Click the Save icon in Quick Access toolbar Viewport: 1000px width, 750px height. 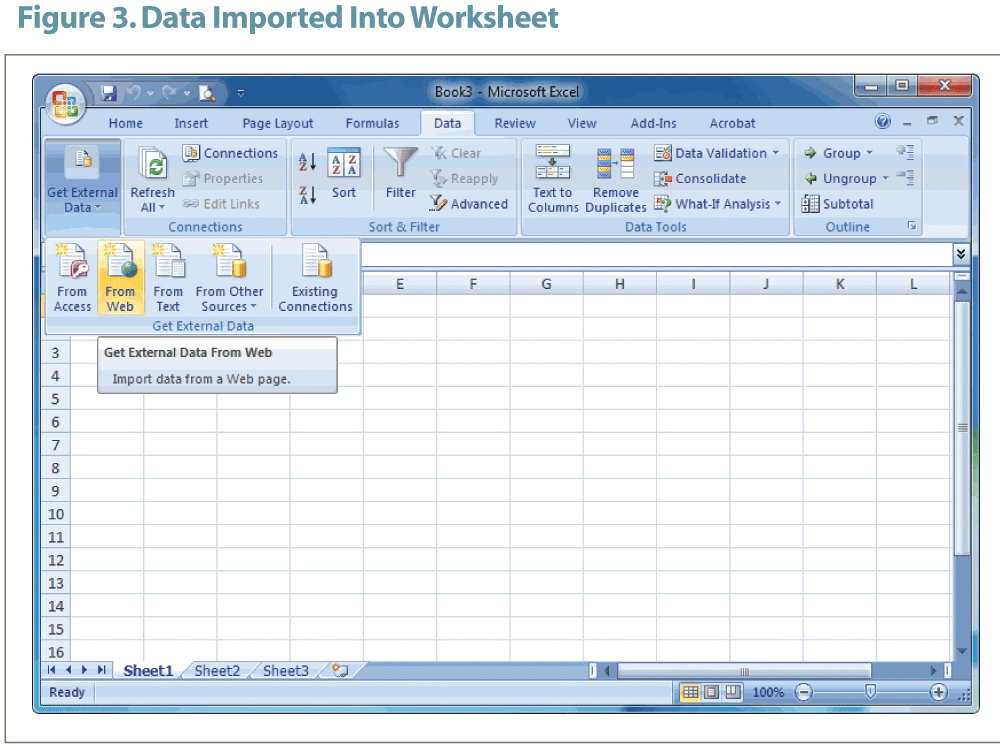pos(109,93)
